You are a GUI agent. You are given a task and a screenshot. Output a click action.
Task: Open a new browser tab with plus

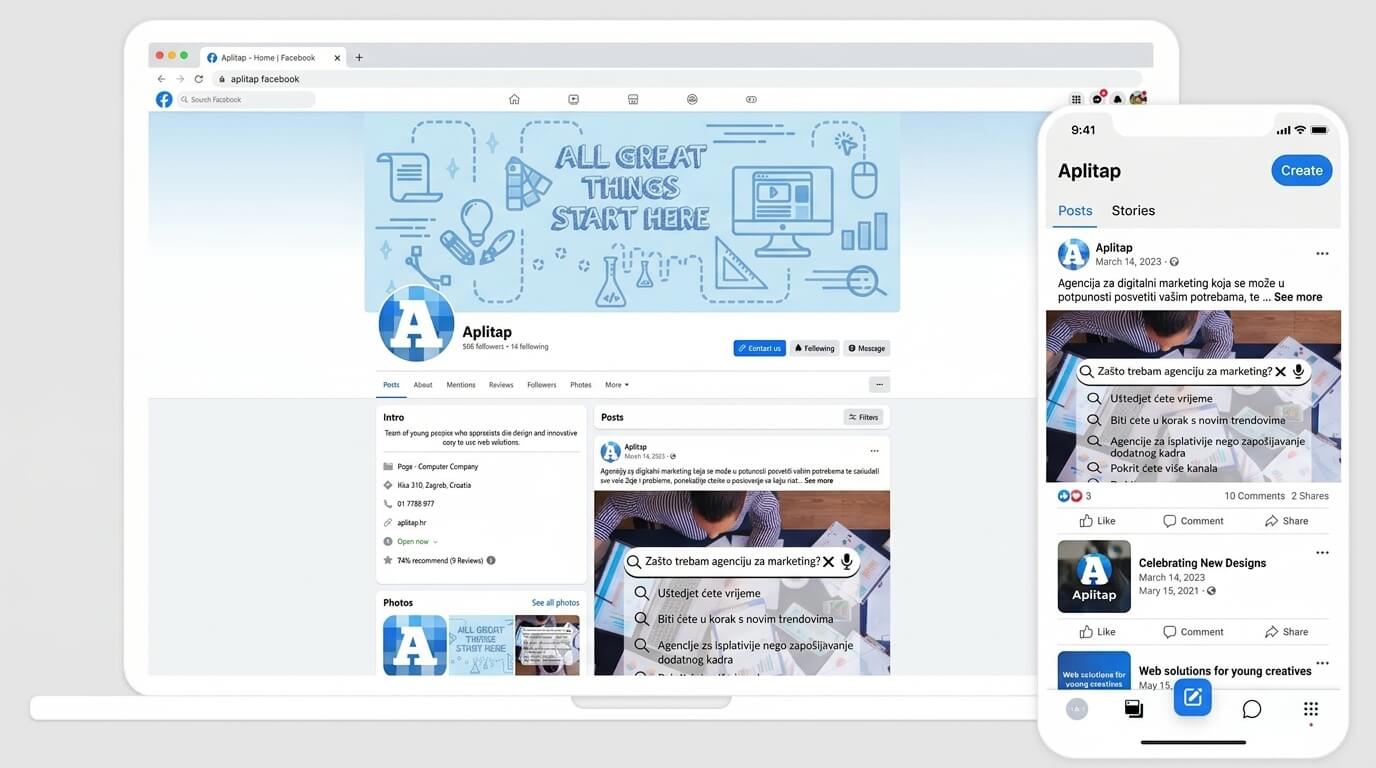pyautogui.click(x=359, y=57)
